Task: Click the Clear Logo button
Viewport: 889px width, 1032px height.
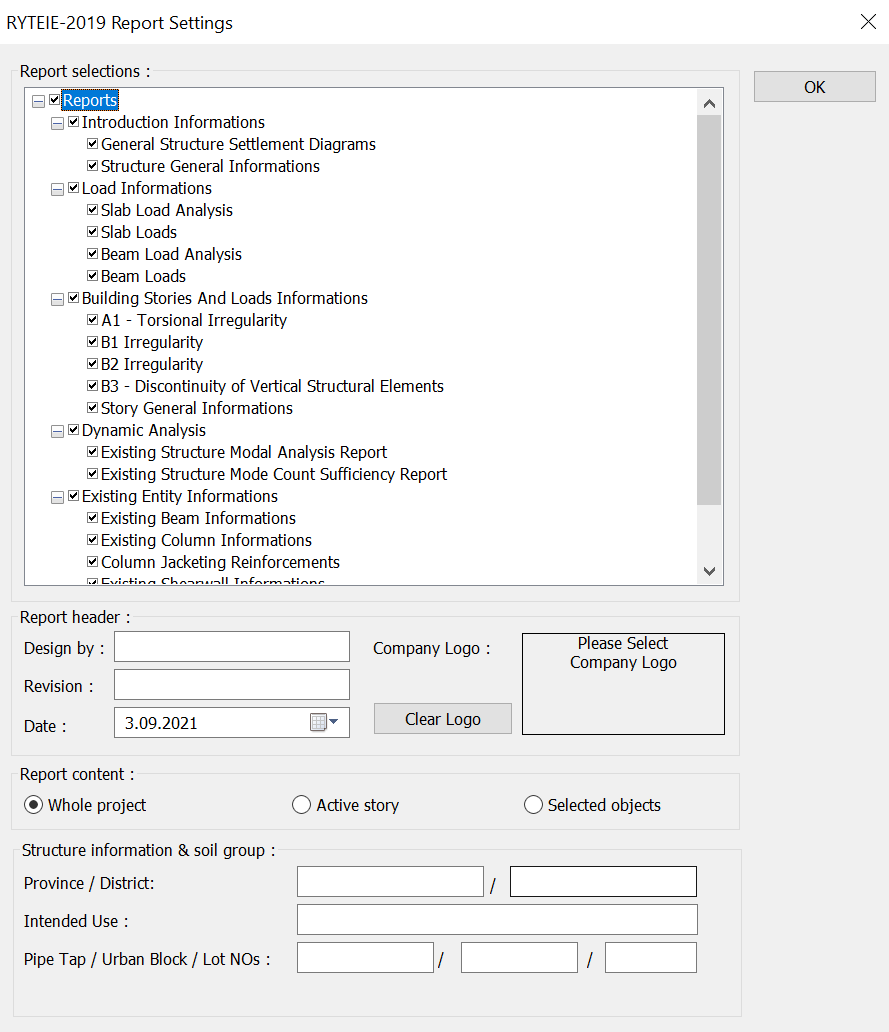Action: pos(442,719)
